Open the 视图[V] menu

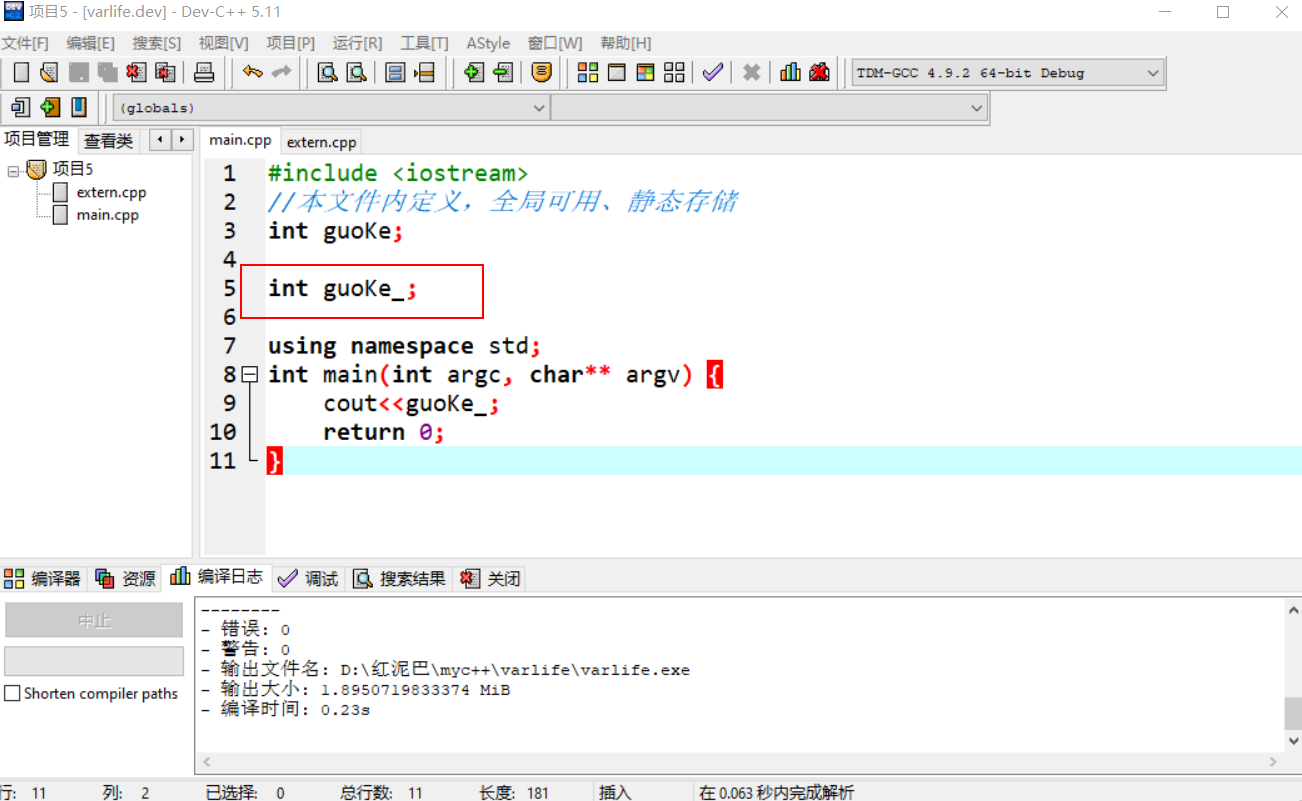(x=224, y=43)
